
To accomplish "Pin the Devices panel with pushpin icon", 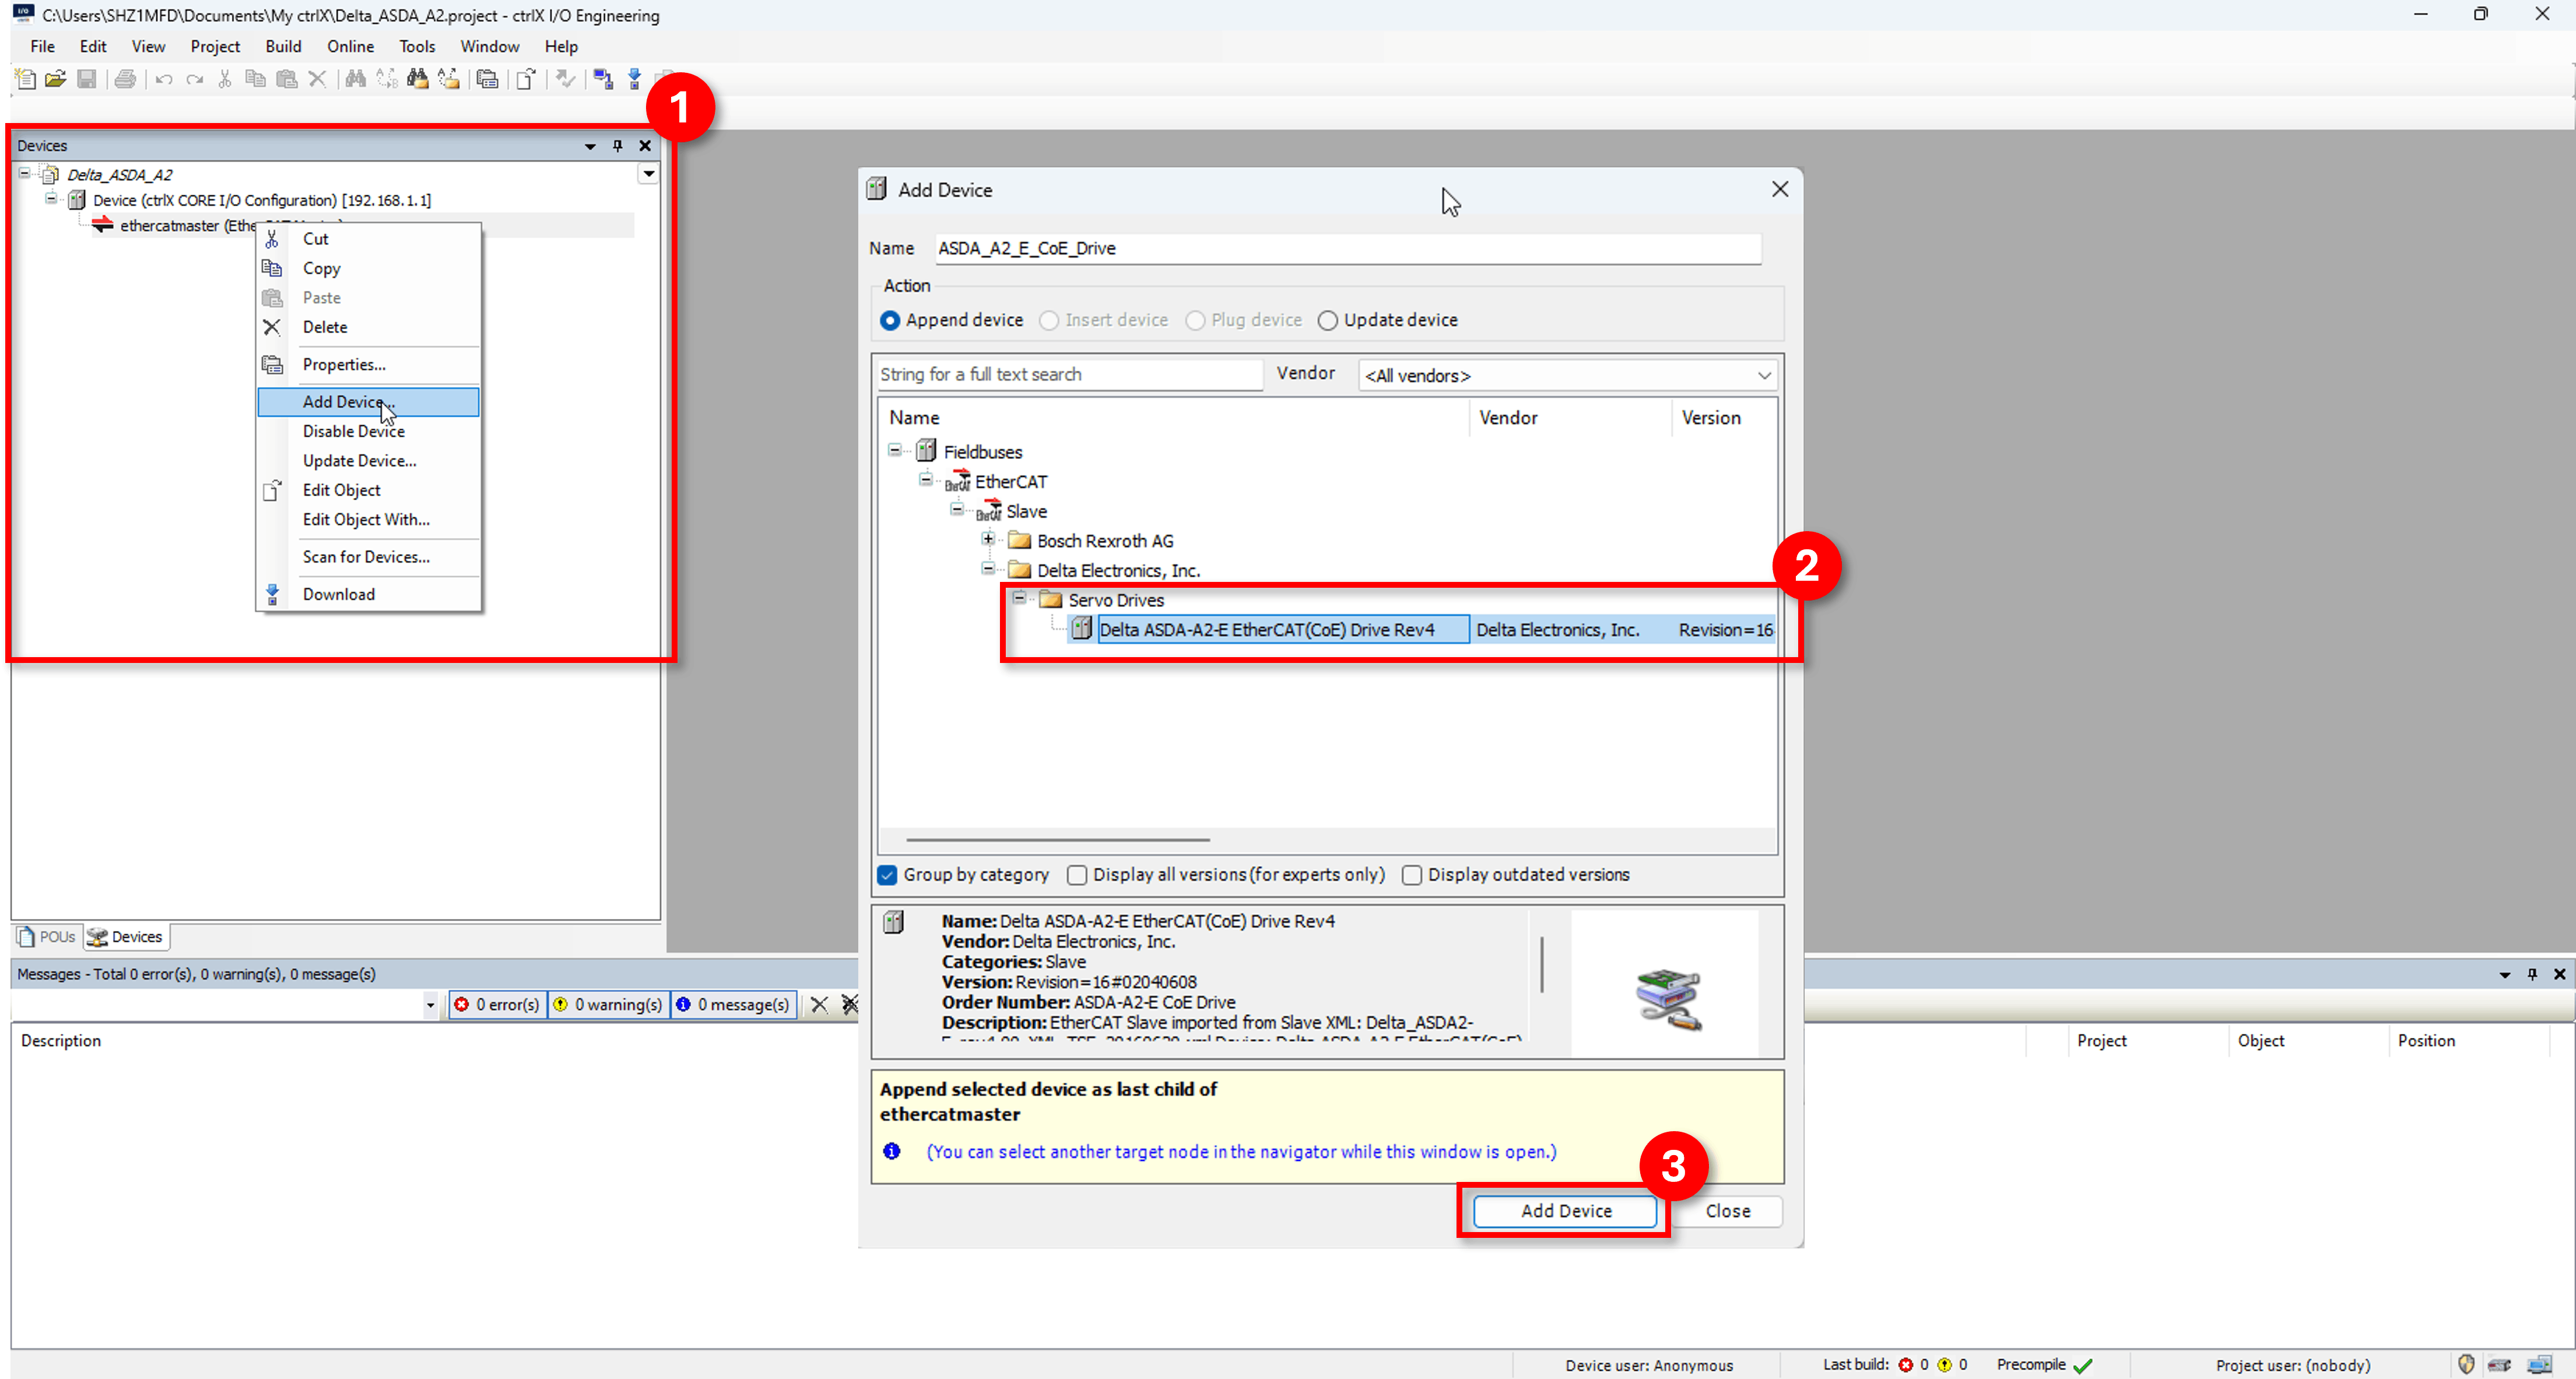I will (618, 146).
